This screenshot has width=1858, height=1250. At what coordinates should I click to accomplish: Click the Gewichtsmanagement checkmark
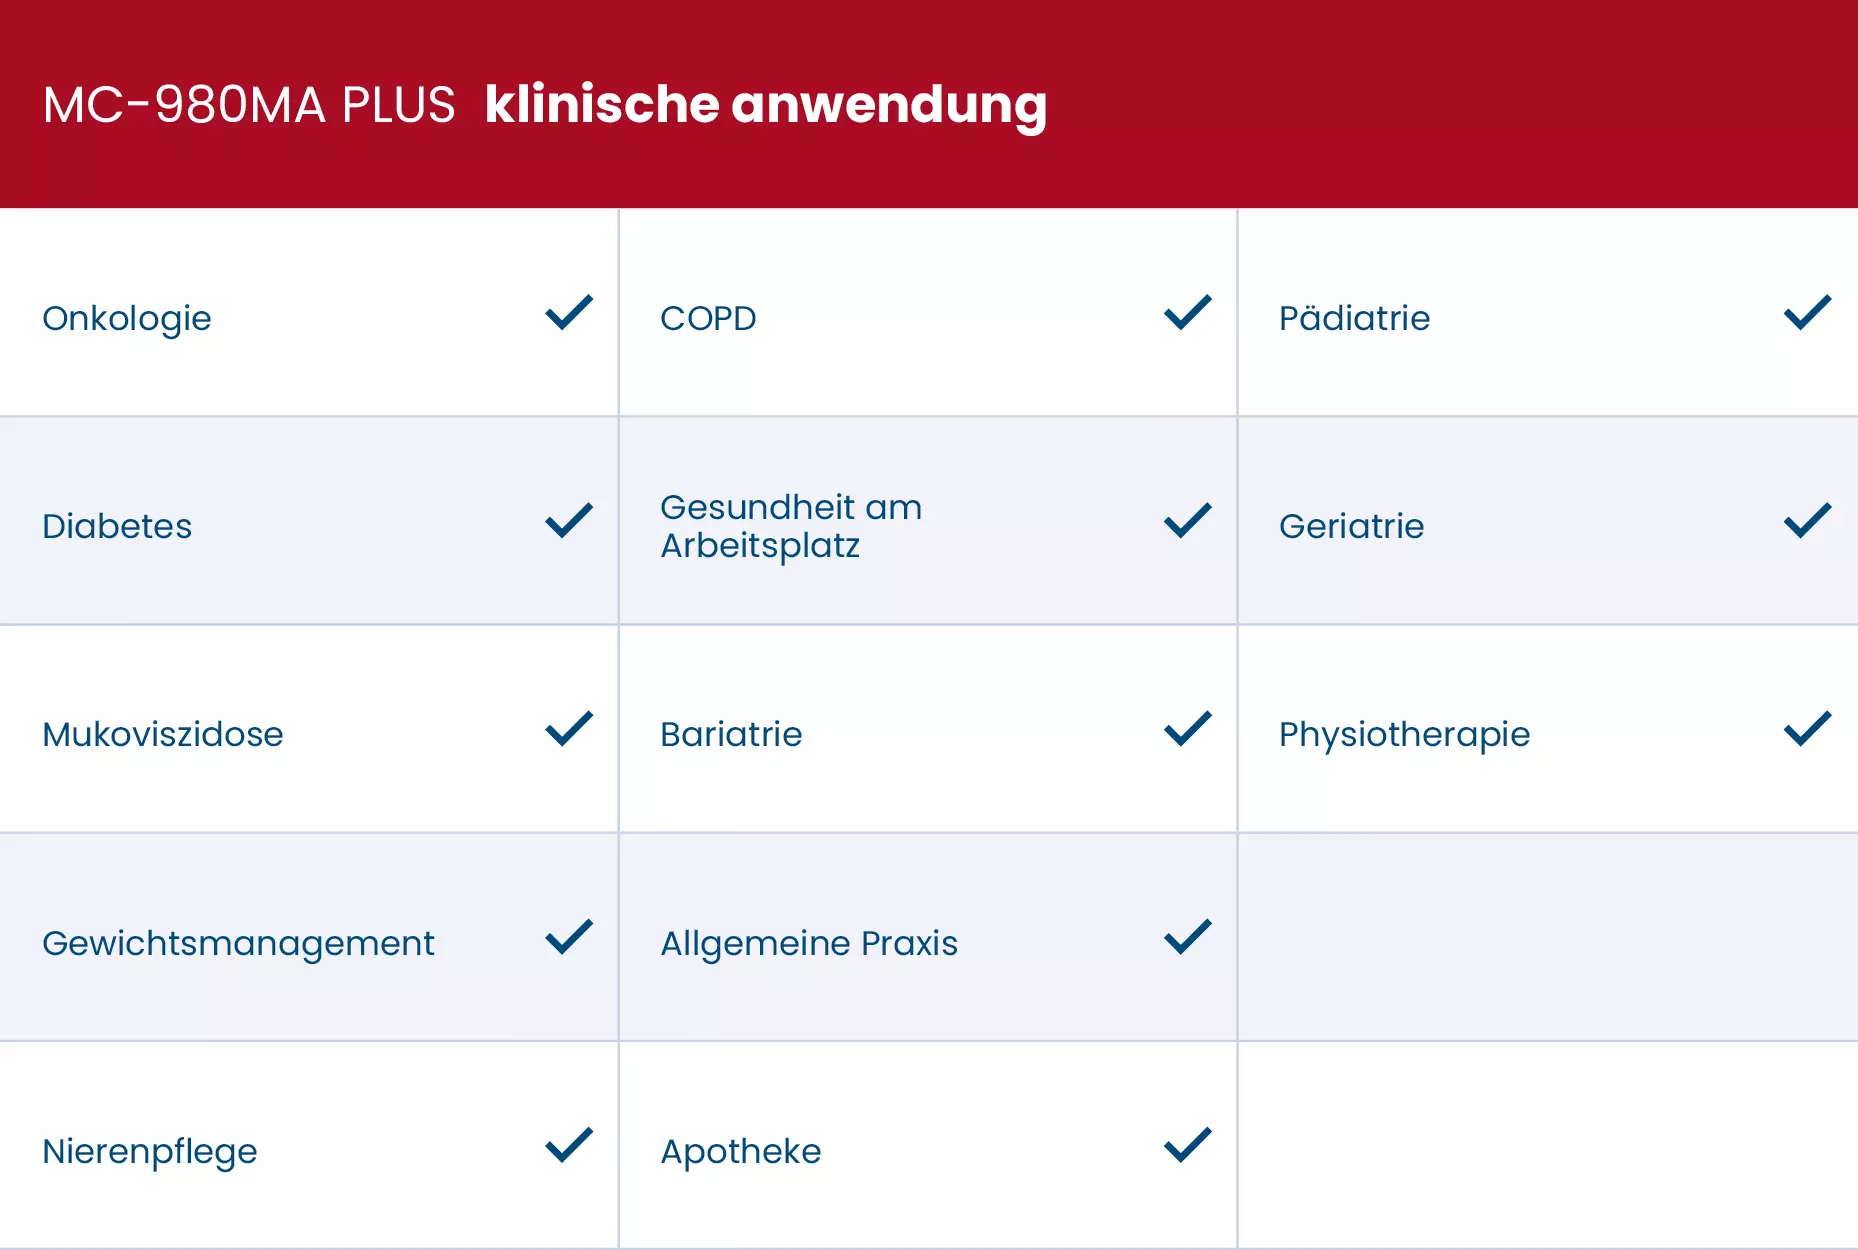(569, 937)
